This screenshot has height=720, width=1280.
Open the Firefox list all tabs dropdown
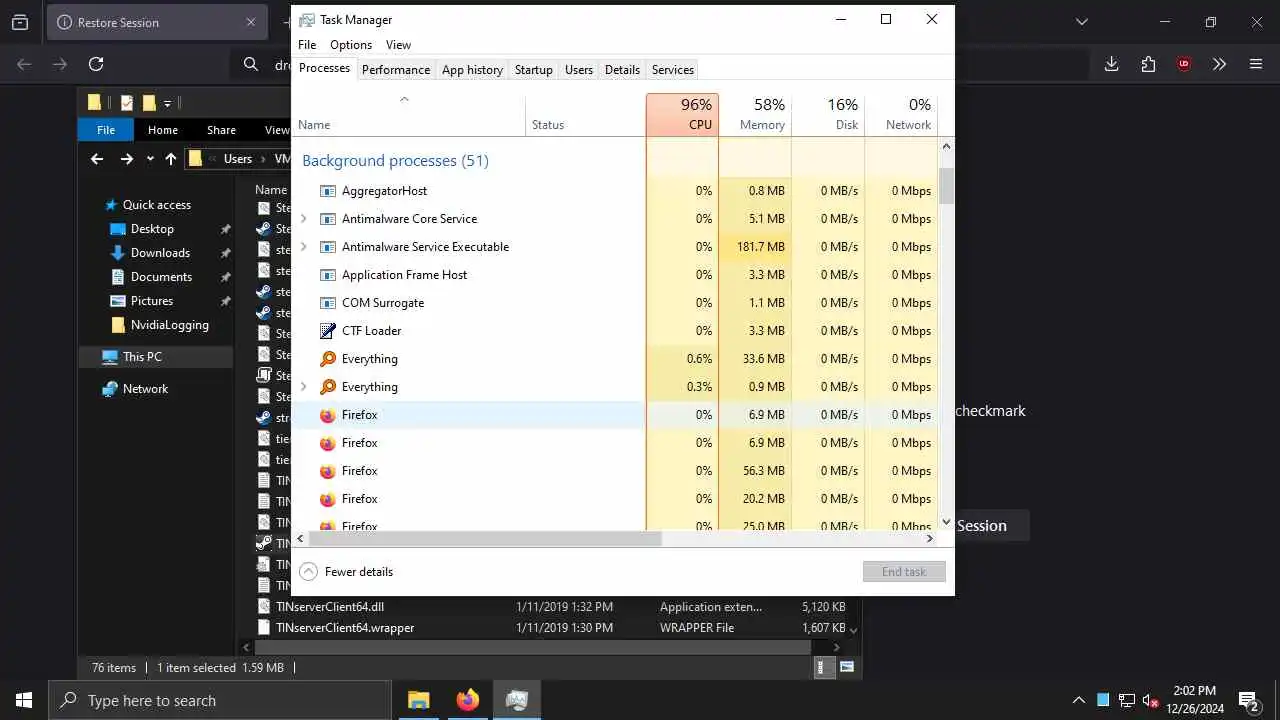coord(1081,22)
